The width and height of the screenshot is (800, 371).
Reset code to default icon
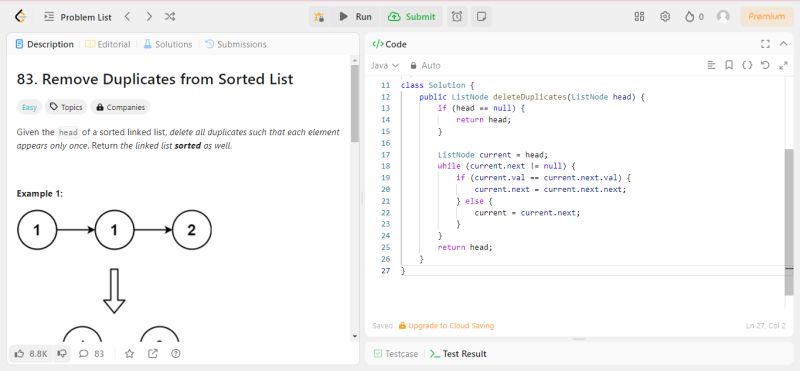[765, 65]
